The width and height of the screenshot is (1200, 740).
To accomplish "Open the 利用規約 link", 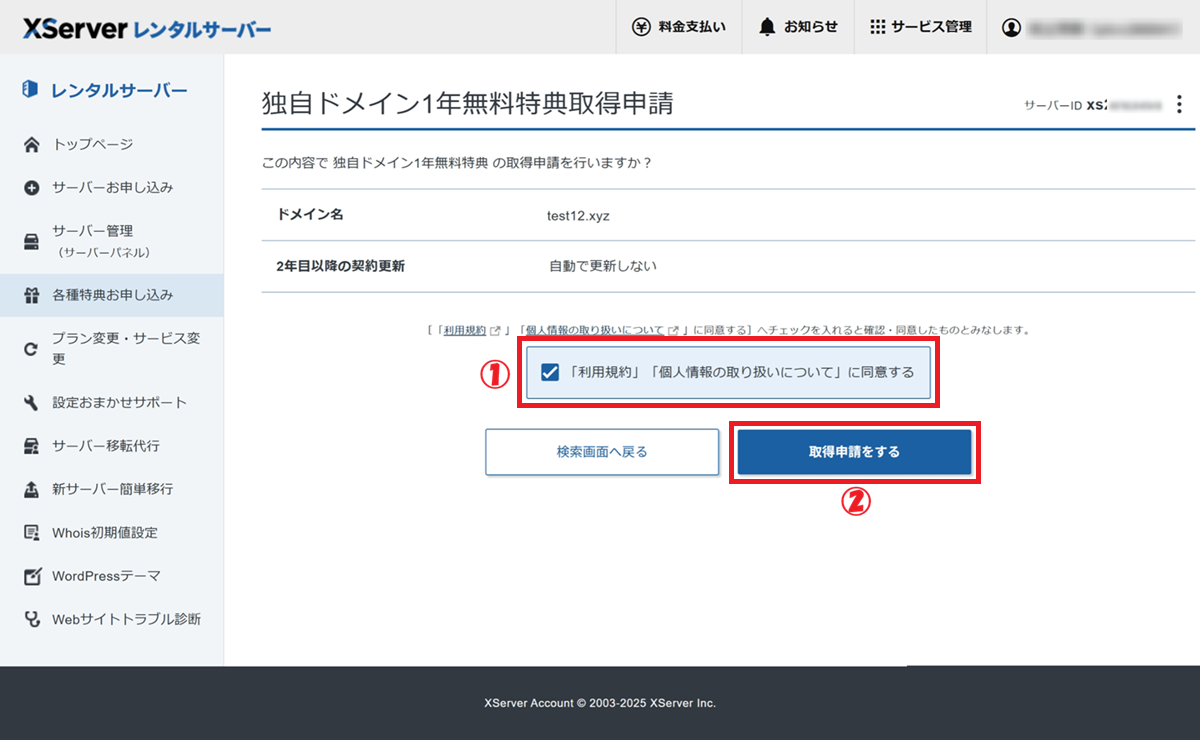I will pos(468,329).
